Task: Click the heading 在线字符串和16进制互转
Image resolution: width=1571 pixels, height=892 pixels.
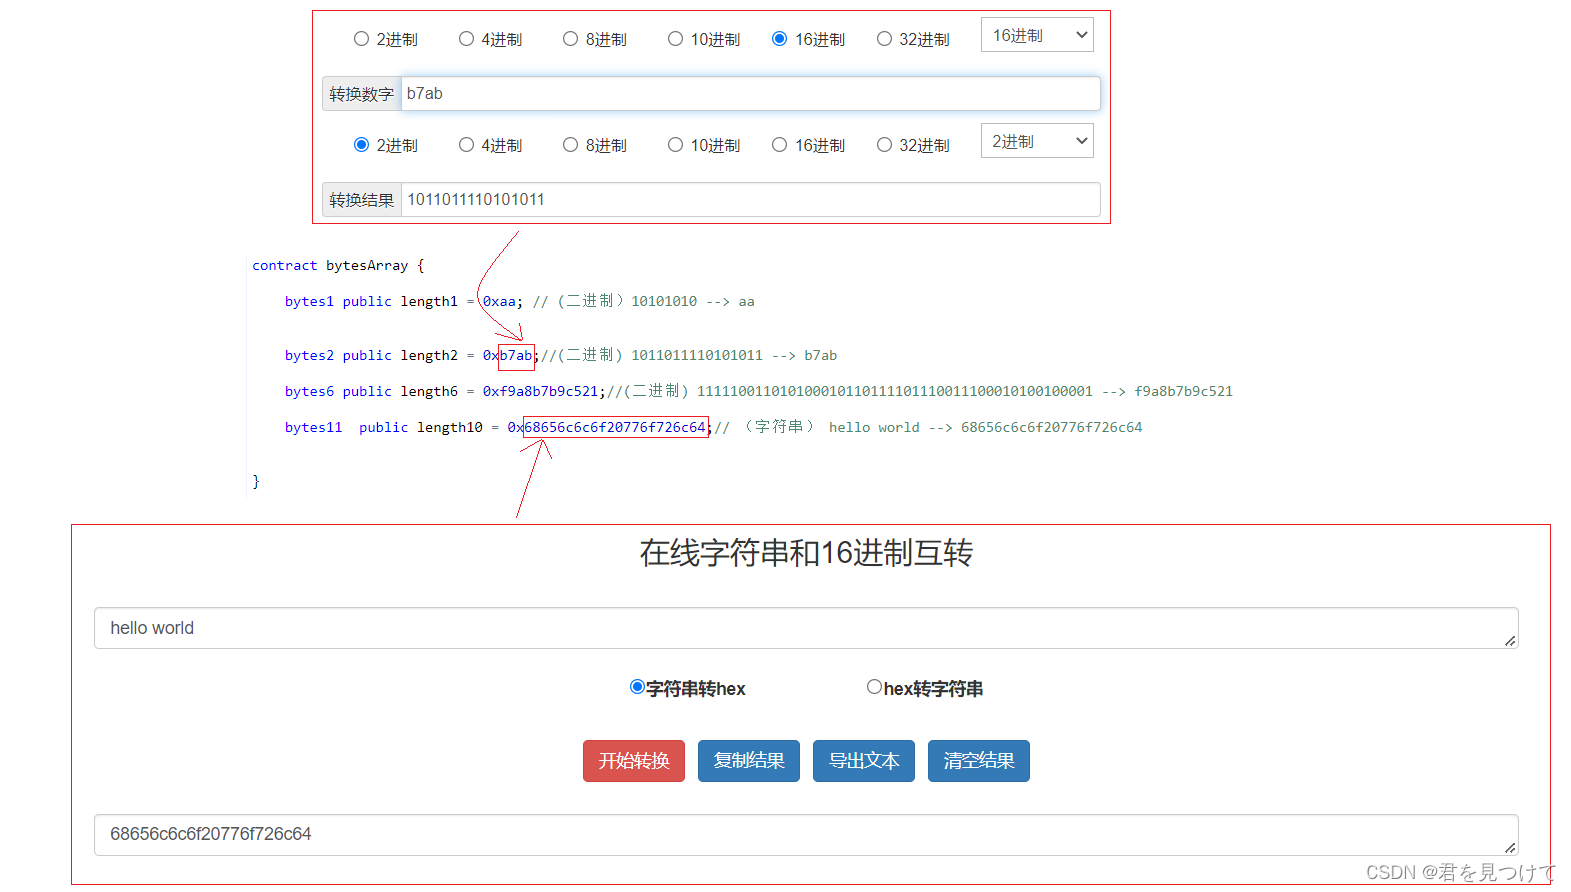Action: pos(806,553)
